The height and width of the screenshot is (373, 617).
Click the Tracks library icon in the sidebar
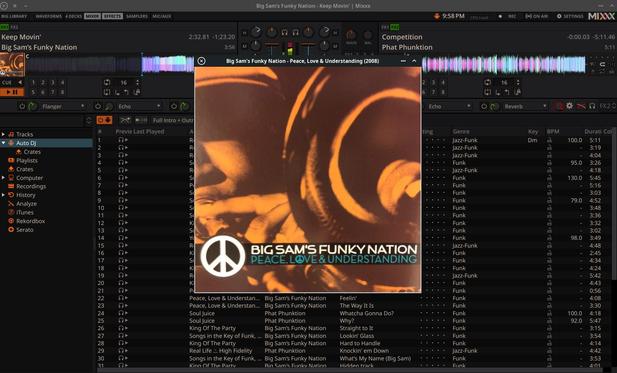pos(11,134)
